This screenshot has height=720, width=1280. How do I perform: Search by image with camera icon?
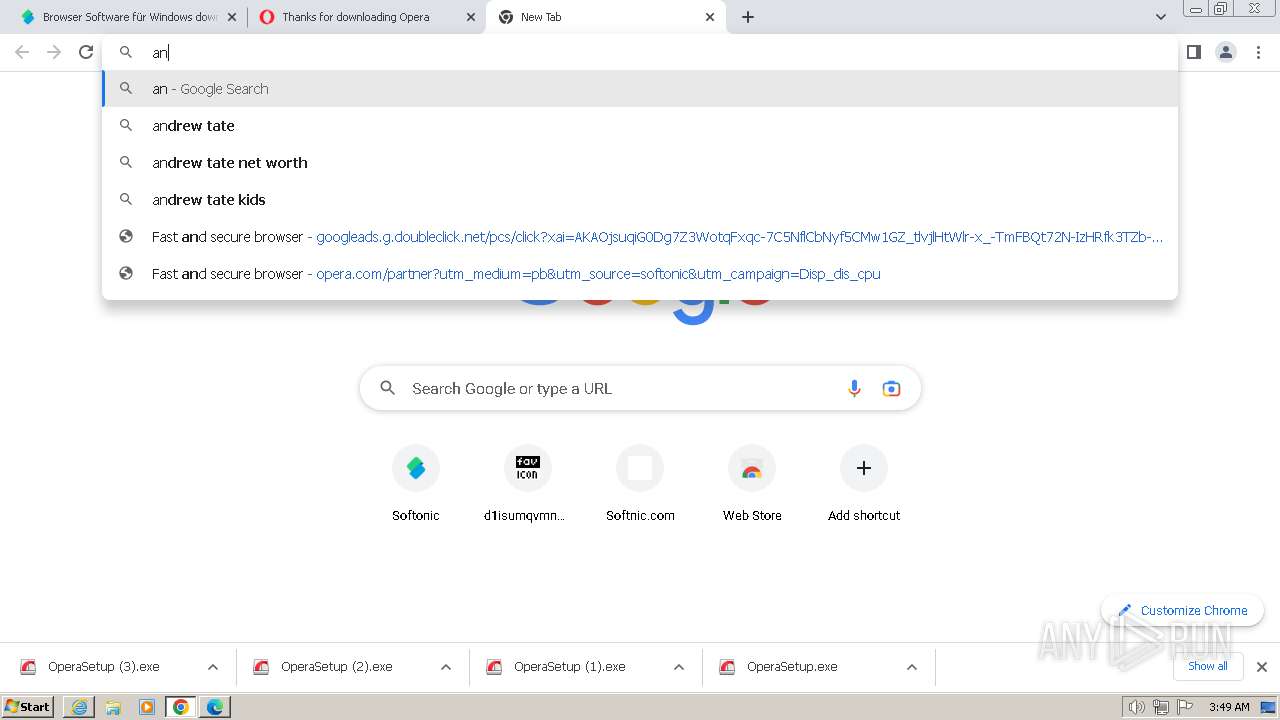pyautogui.click(x=891, y=389)
